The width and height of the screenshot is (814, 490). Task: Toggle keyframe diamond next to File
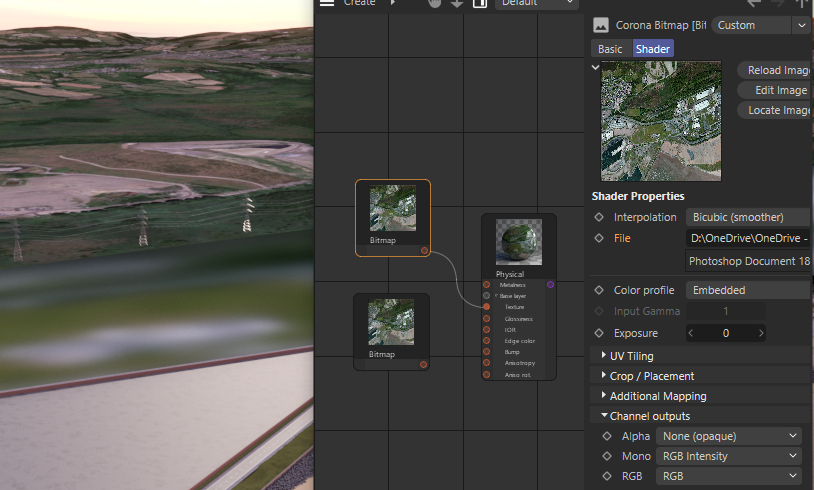tap(599, 238)
